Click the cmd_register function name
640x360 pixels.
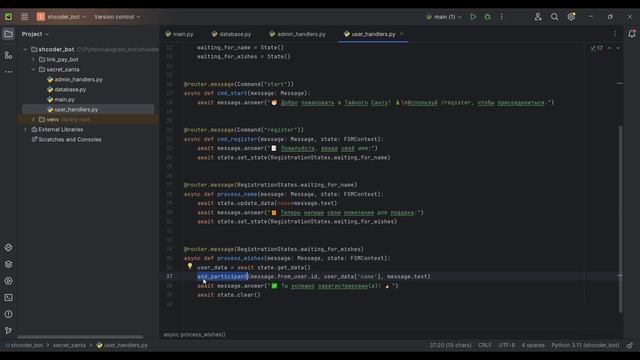237,139
